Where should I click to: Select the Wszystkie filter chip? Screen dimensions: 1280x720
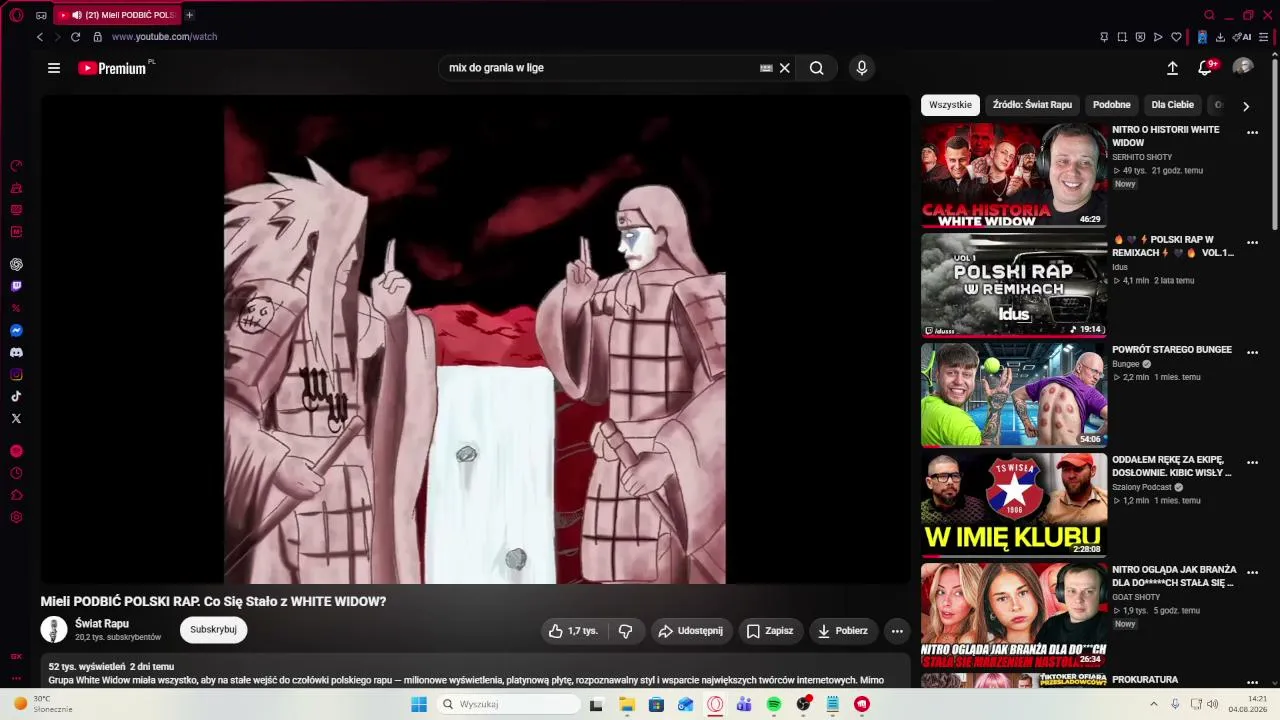point(950,105)
